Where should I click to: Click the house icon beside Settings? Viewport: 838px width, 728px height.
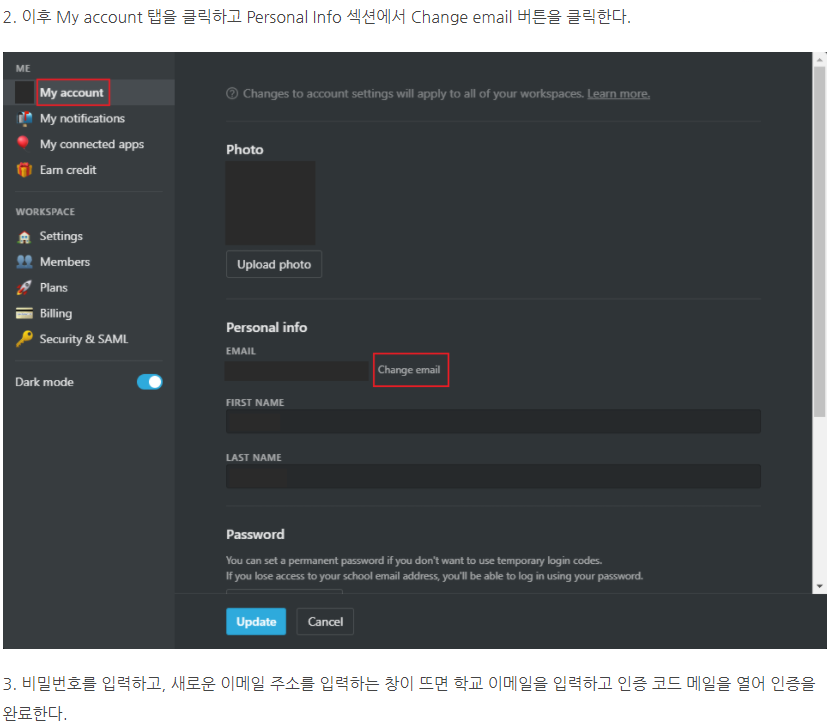pos(24,237)
